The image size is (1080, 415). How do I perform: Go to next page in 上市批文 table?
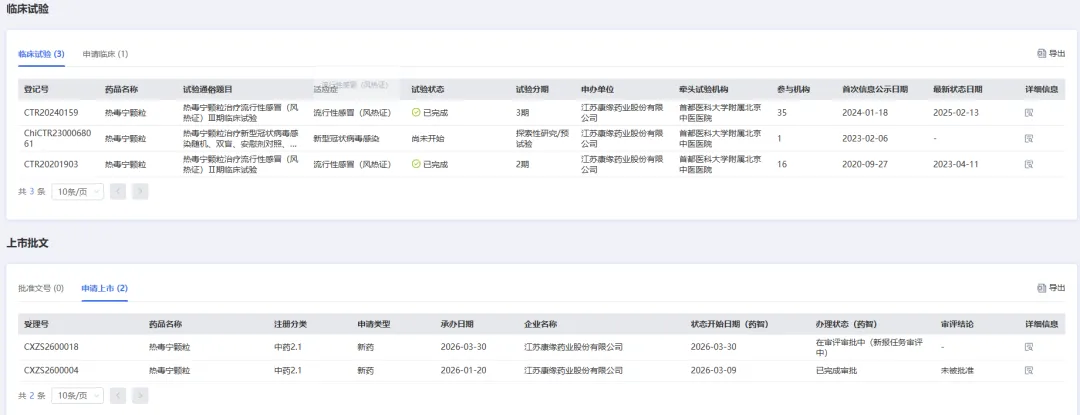pyautogui.click(x=140, y=396)
